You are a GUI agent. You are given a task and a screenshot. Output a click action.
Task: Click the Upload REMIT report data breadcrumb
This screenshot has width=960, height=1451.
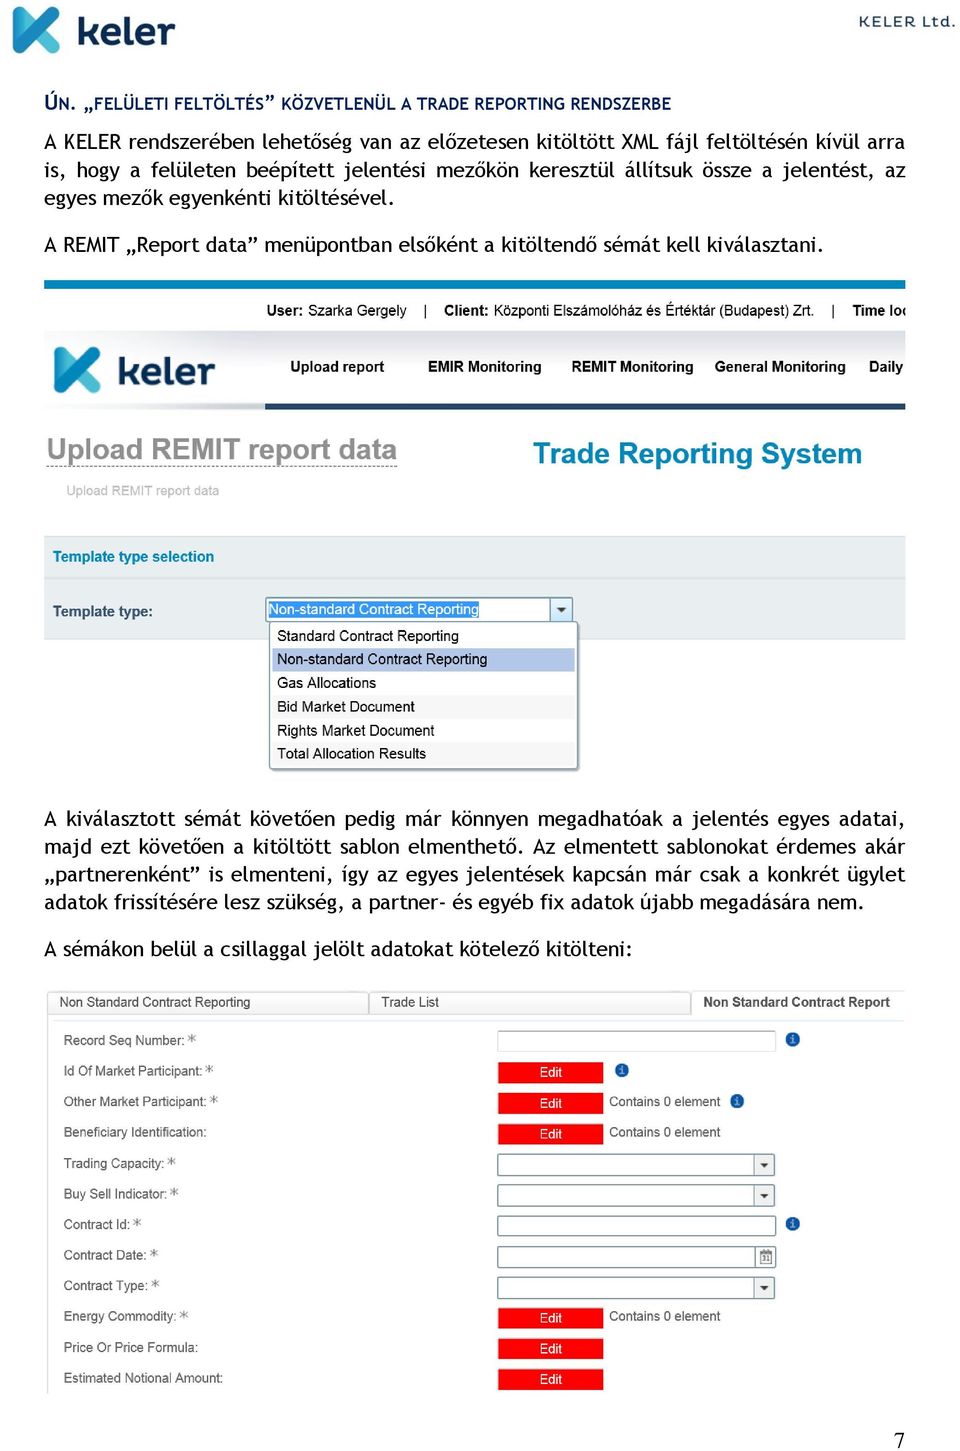click(143, 491)
